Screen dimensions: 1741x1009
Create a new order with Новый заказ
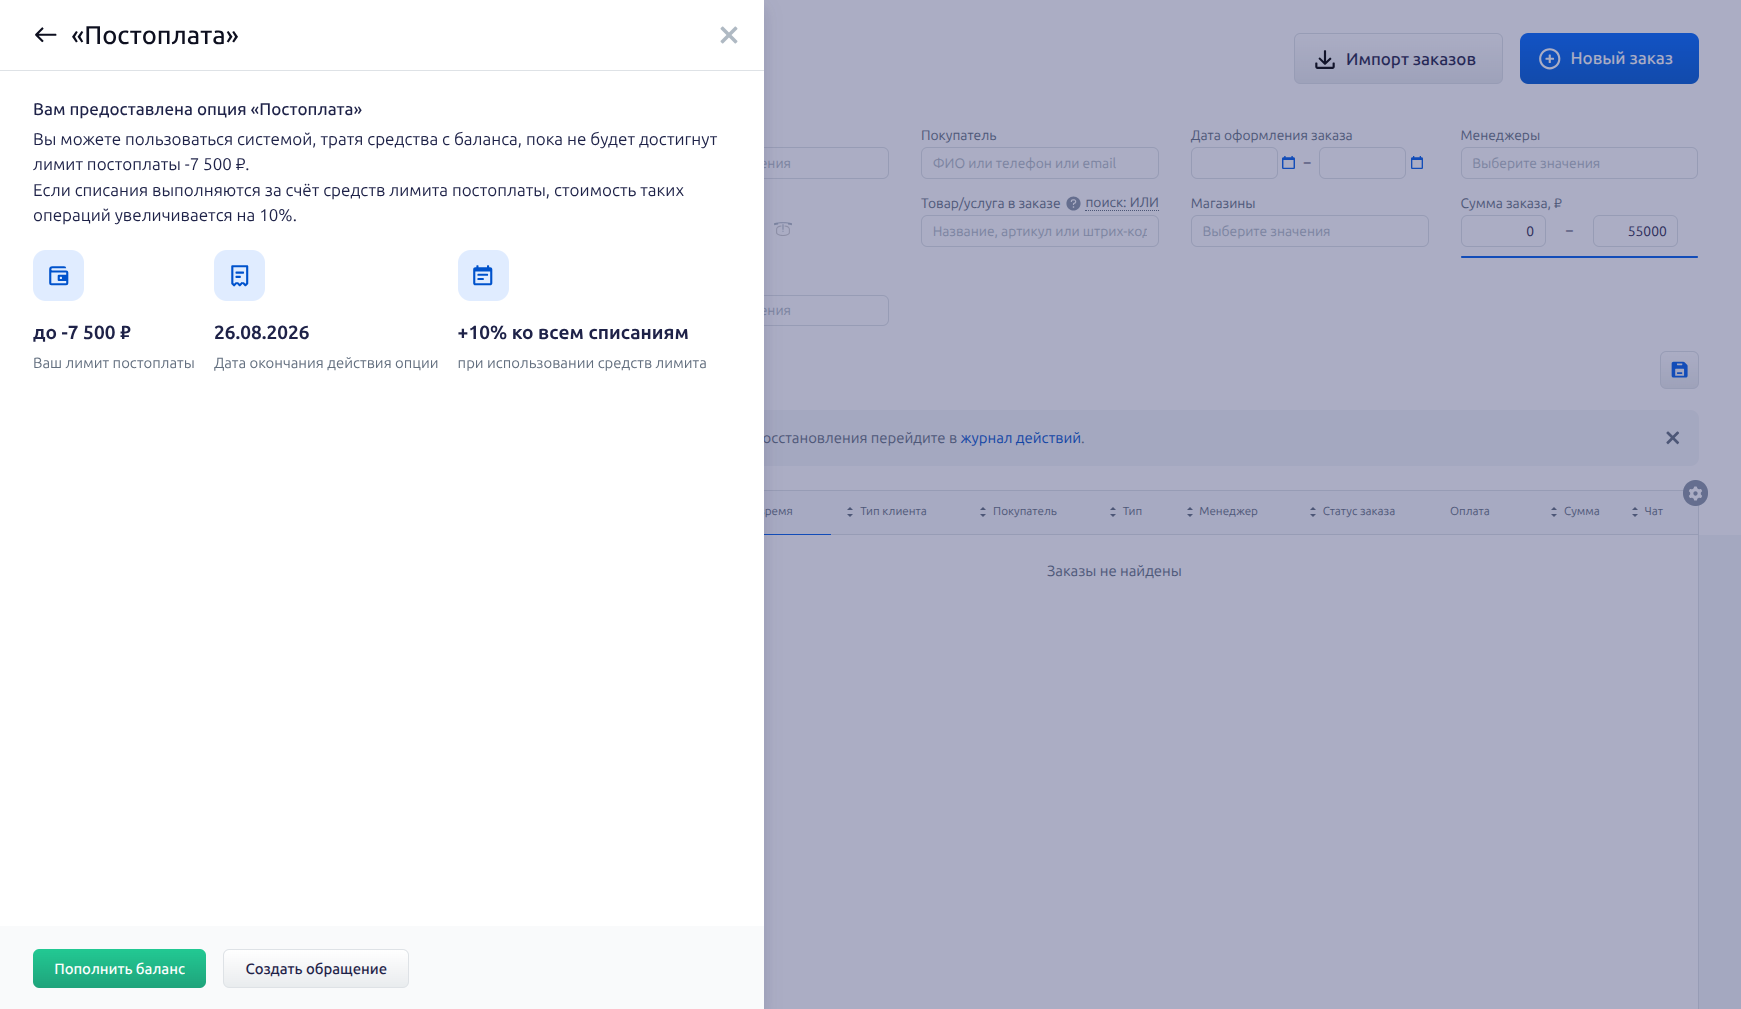pos(1609,59)
